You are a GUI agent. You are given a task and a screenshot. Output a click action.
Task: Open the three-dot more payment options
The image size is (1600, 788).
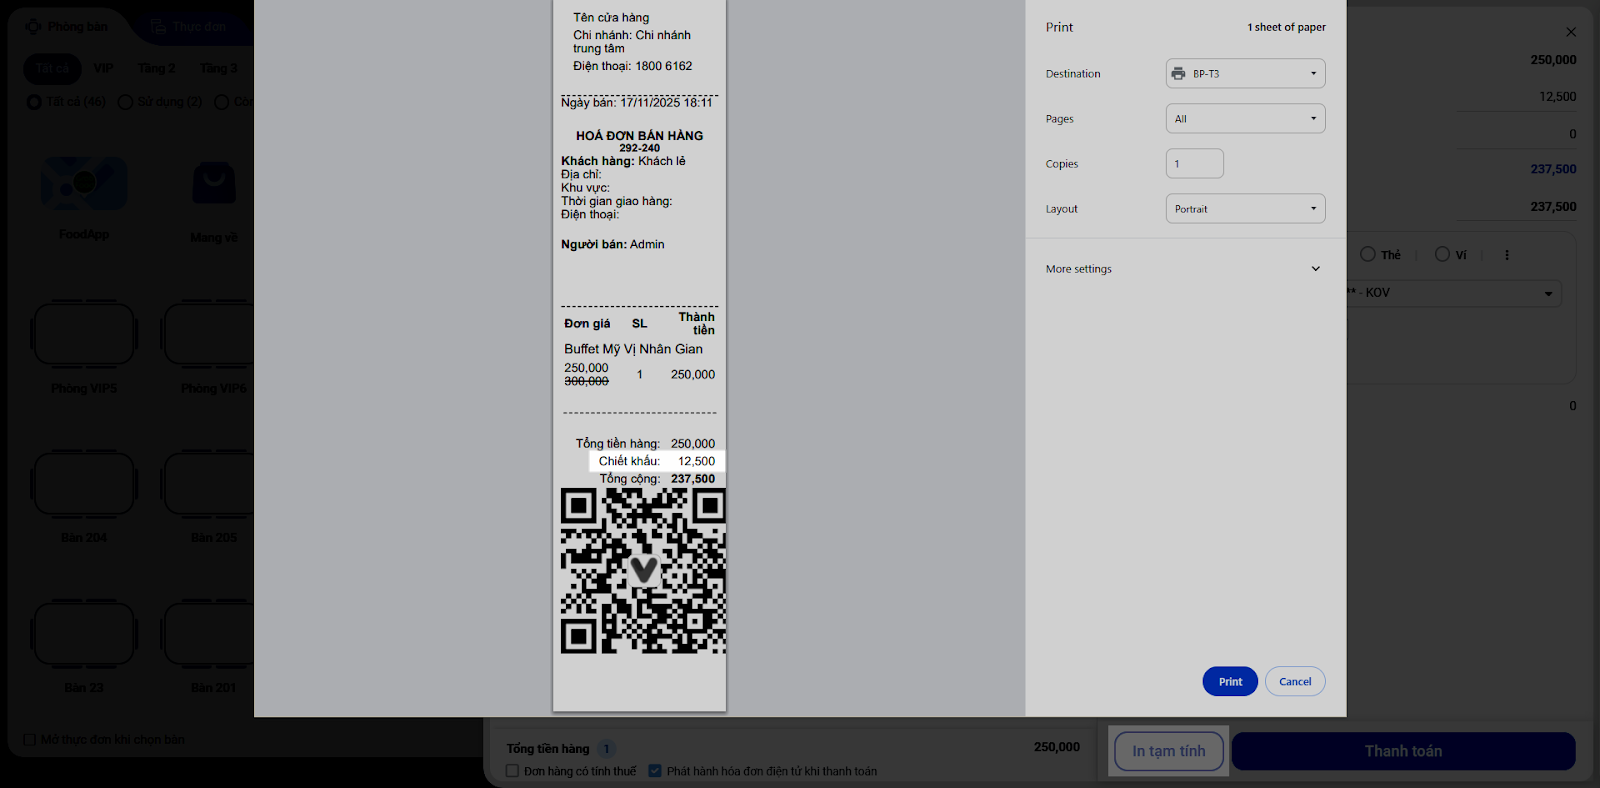pyautogui.click(x=1507, y=255)
